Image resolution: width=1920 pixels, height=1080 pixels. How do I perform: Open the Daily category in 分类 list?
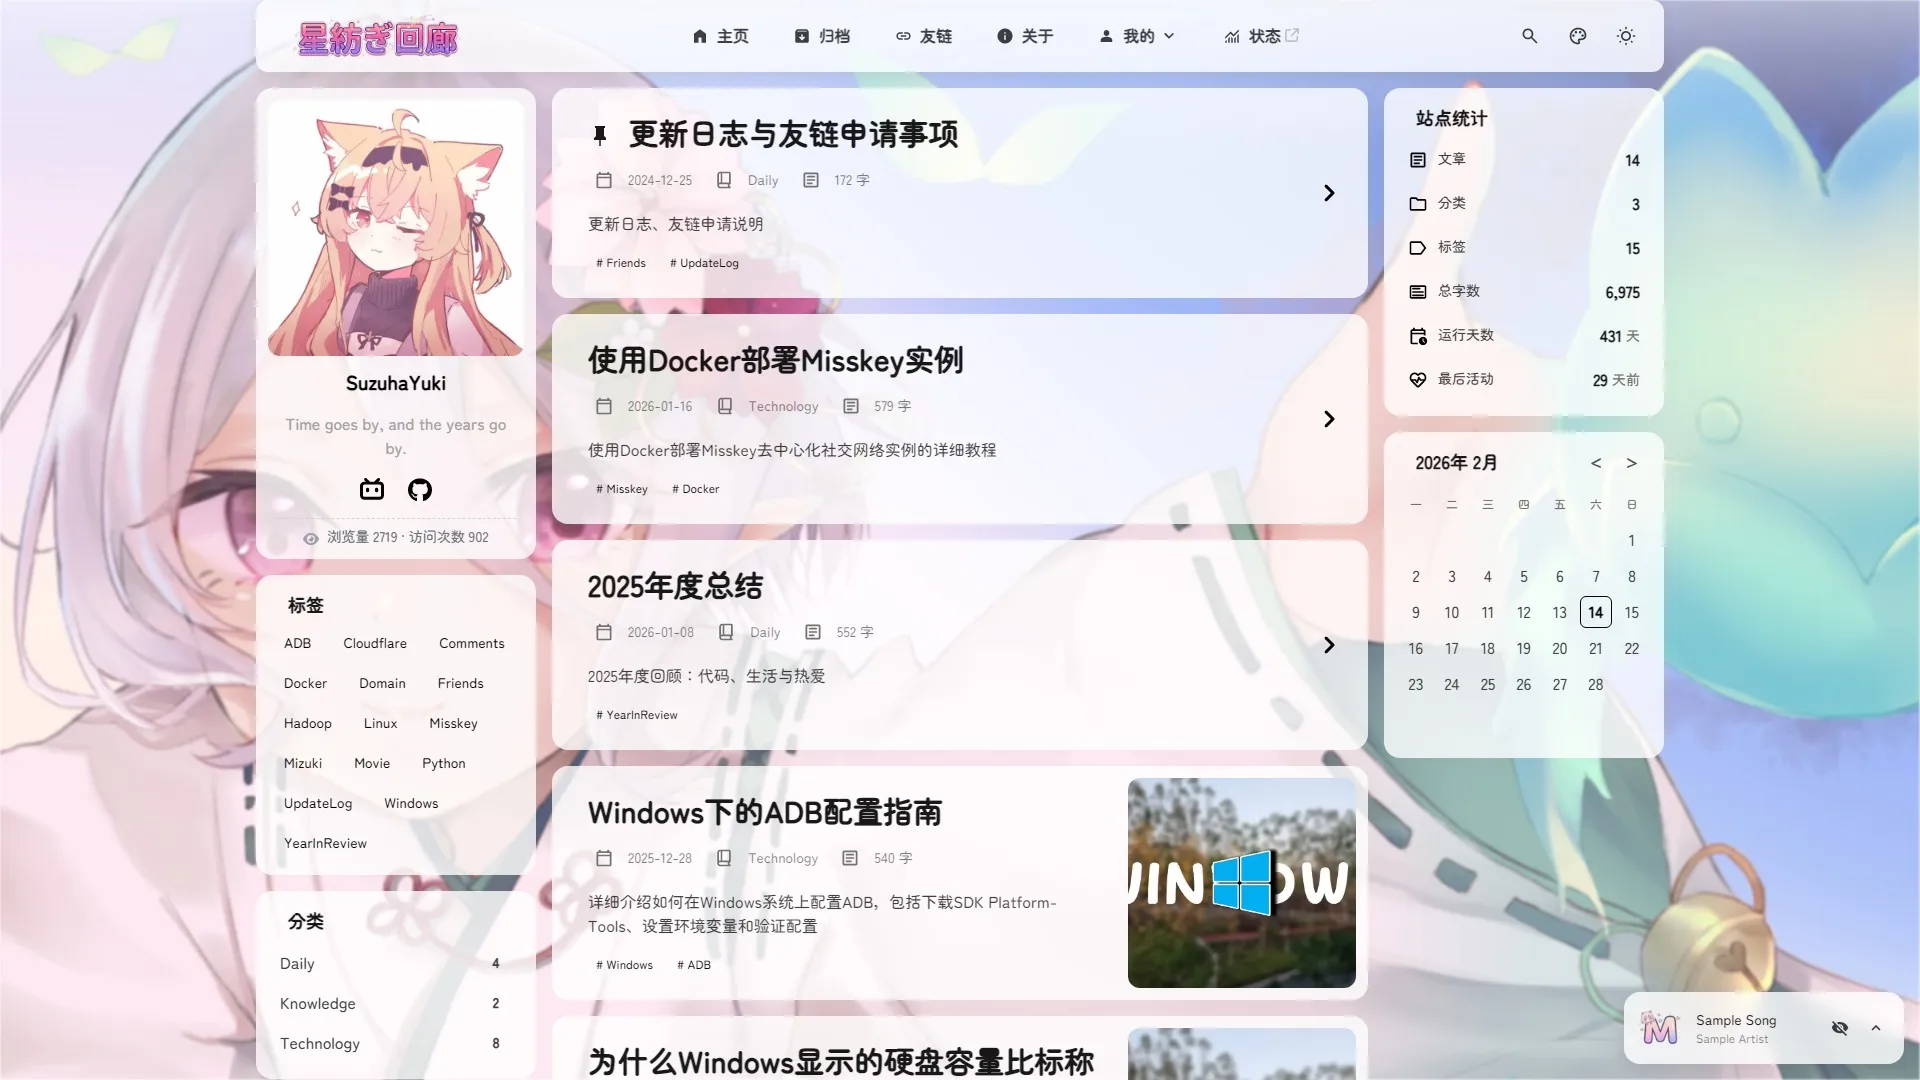click(x=395, y=963)
